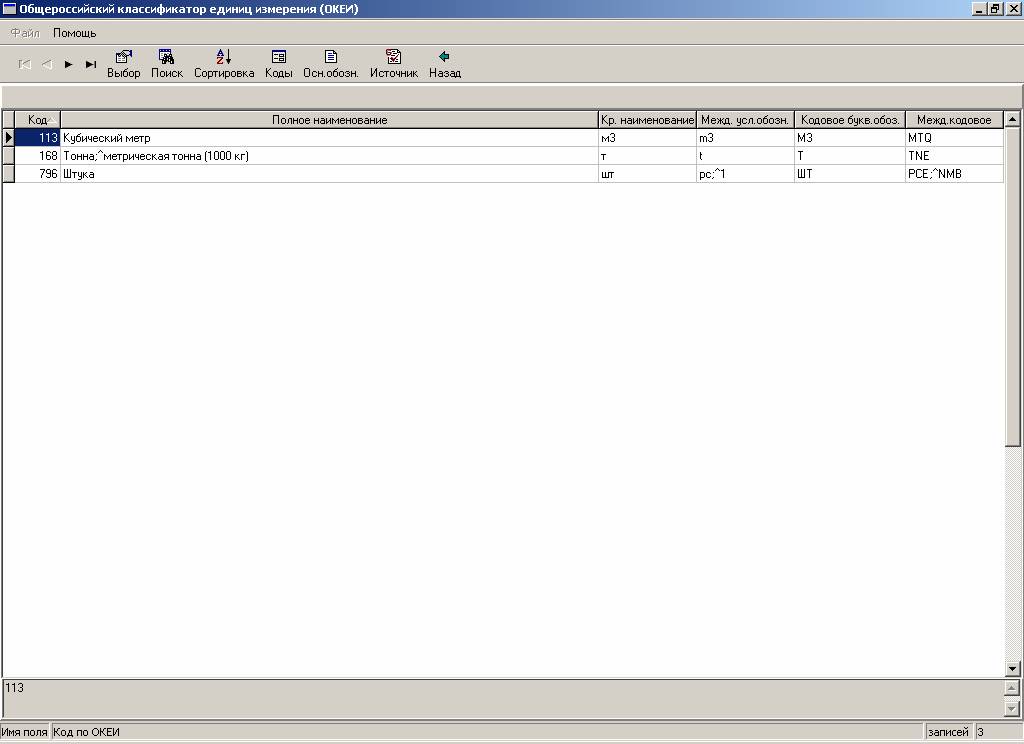Sort by Код column header

click(x=38, y=120)
